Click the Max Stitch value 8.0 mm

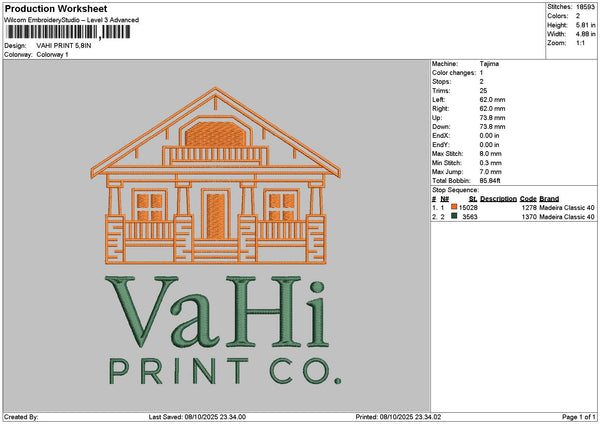(491, 154)
